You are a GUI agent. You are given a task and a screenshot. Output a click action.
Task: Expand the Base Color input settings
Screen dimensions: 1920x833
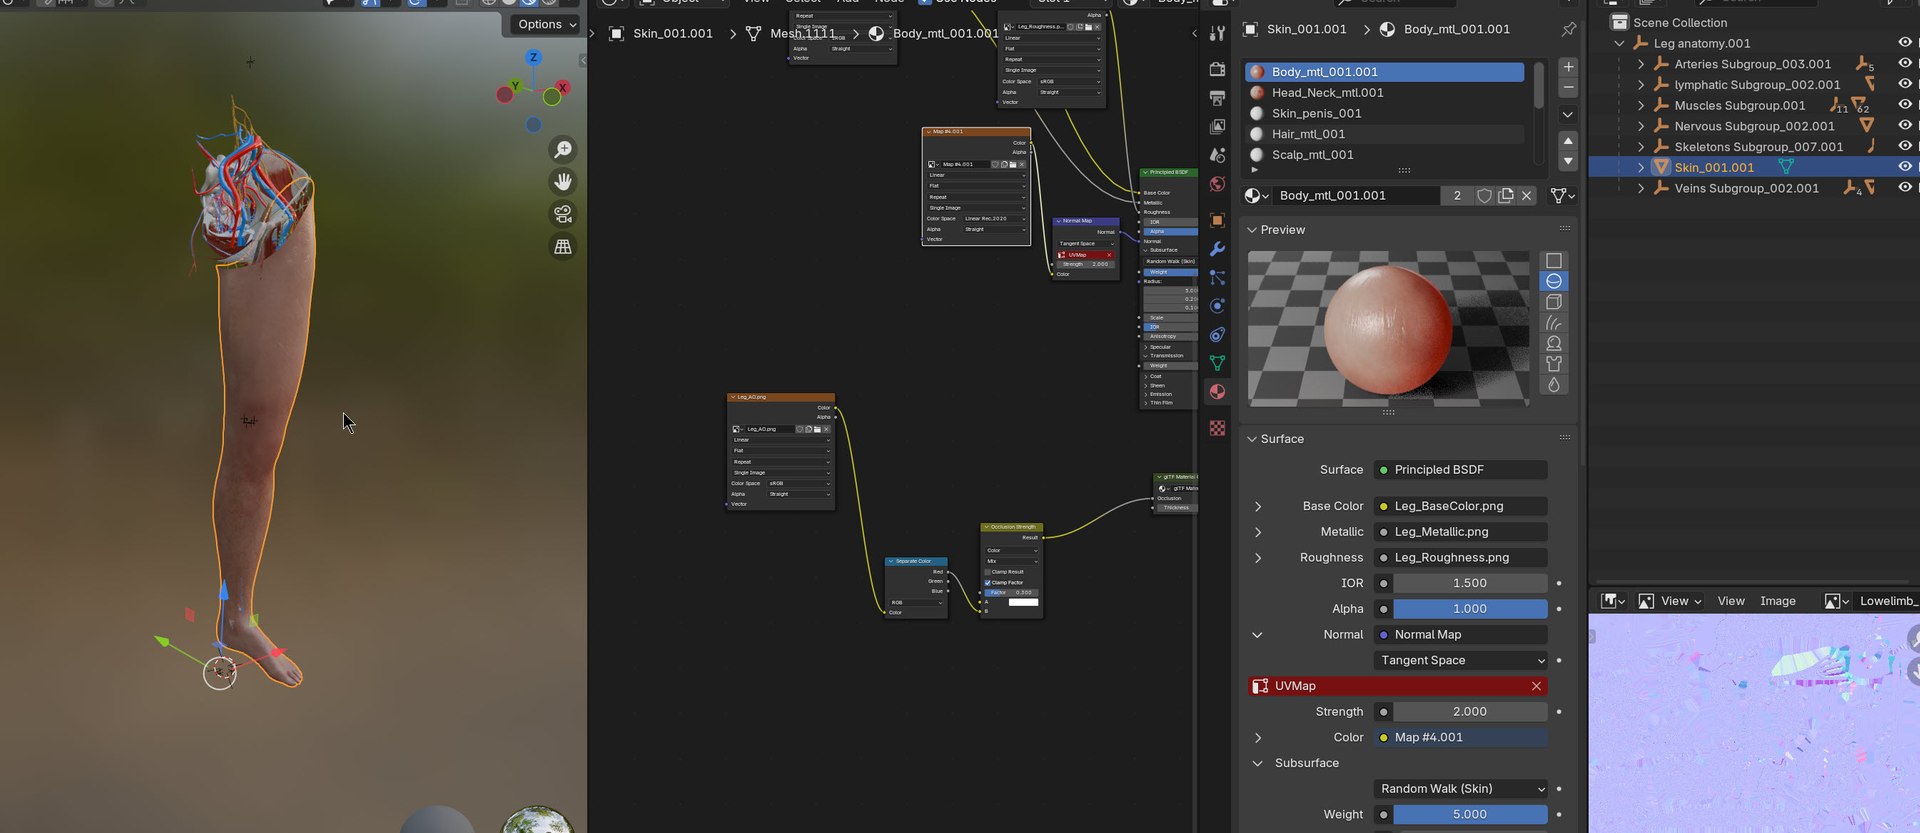1258,507
